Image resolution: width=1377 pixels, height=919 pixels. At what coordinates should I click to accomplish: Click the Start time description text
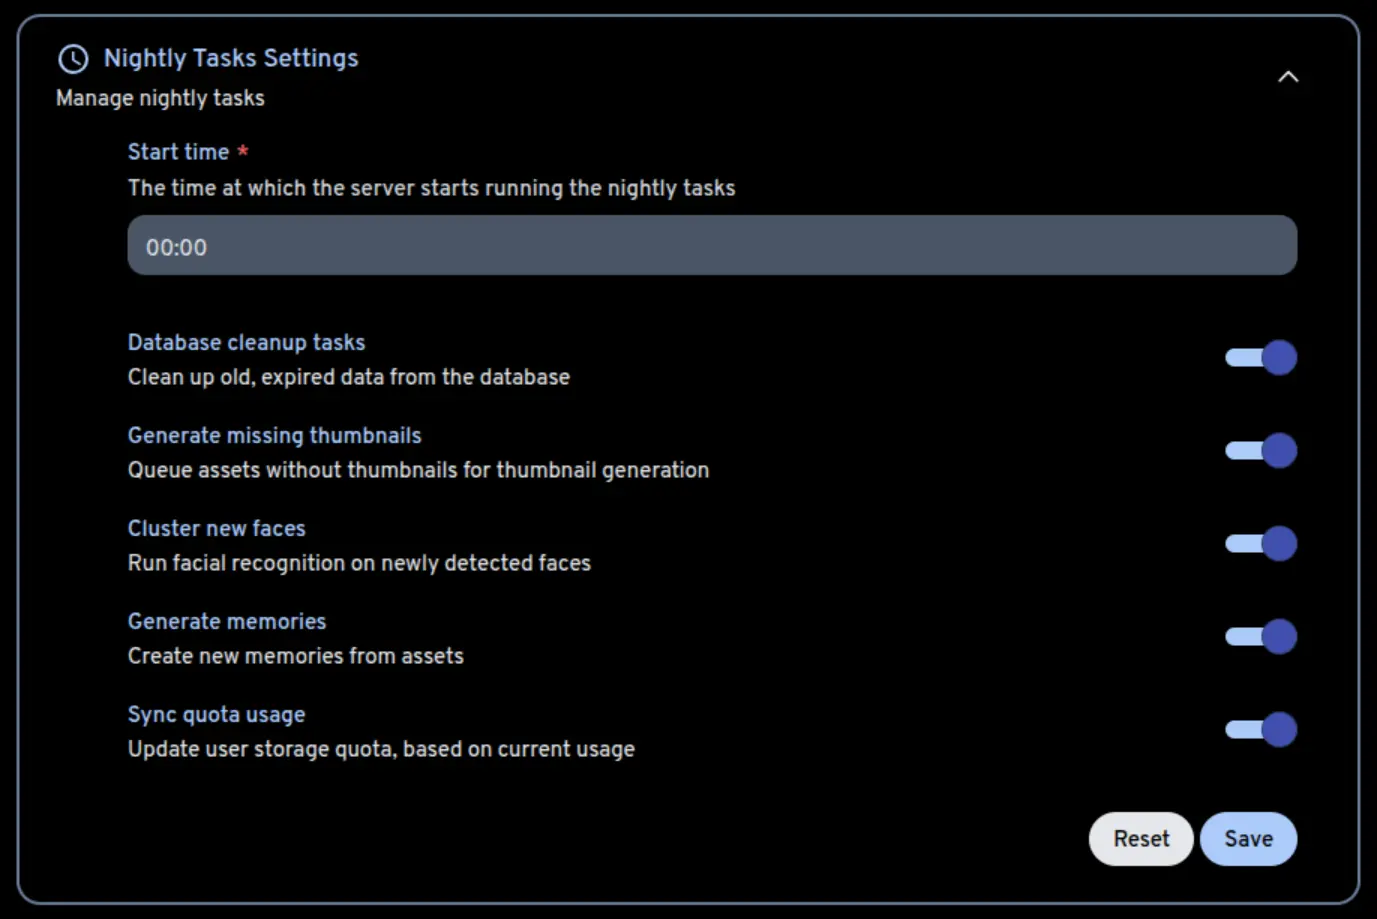click(x=431, y=188)
